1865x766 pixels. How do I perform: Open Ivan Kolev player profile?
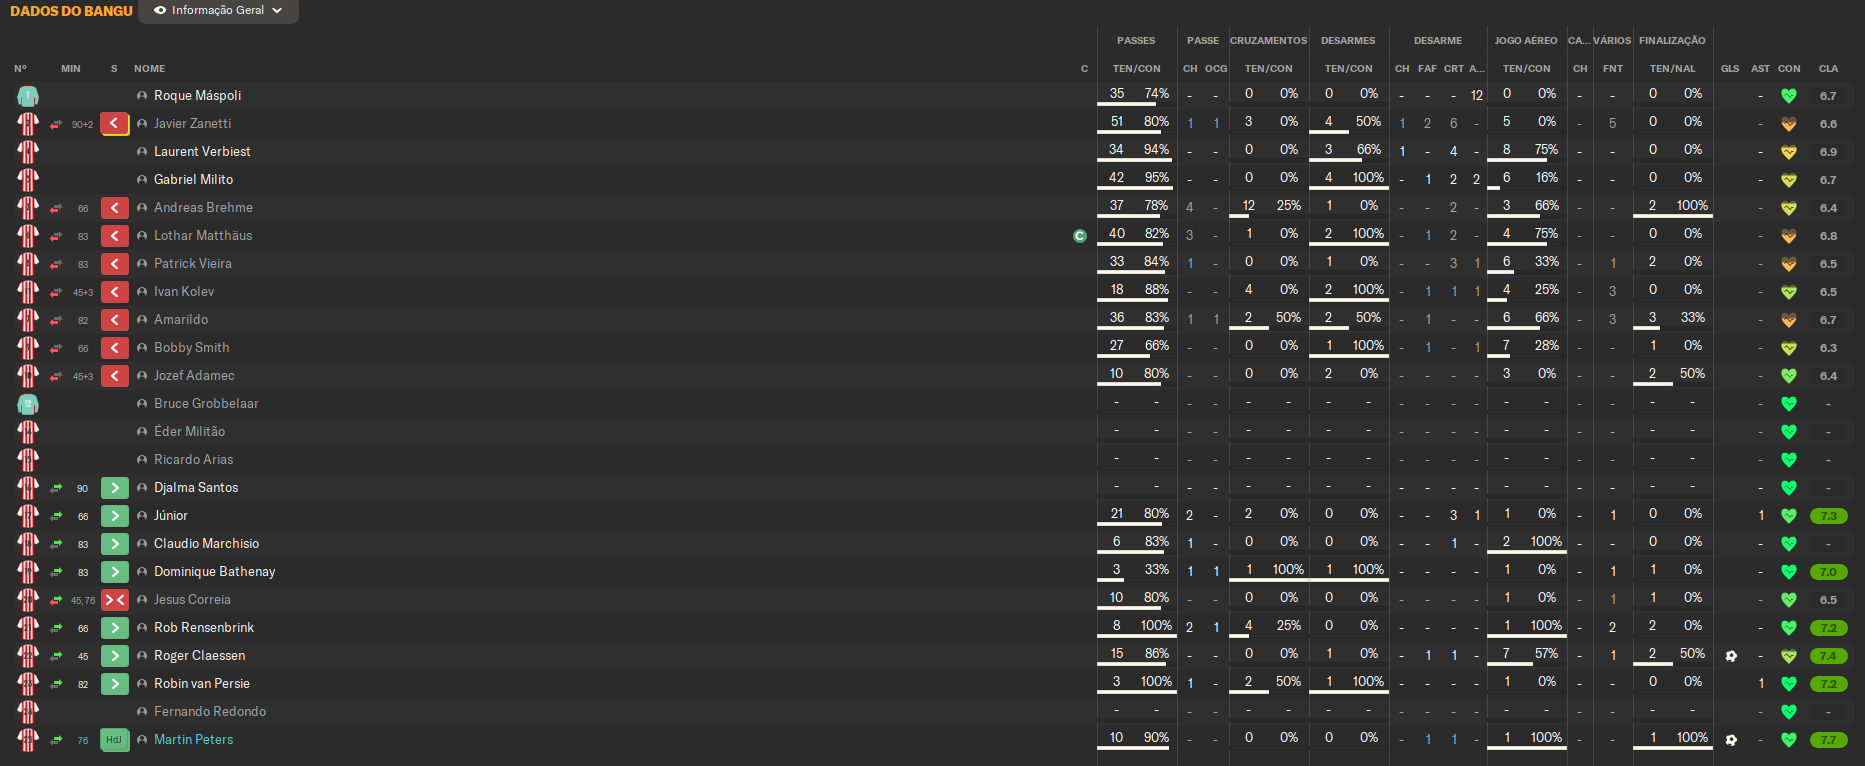[184, 292]
